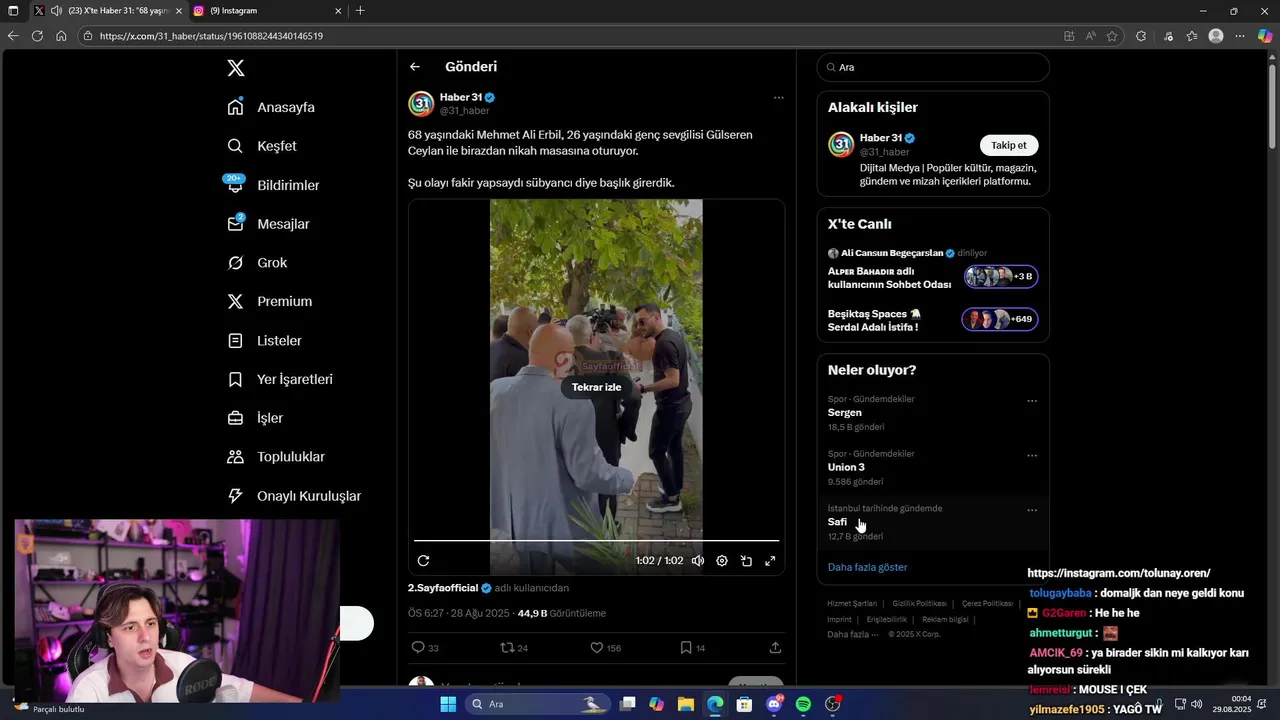Viewport: 1280px width, 720px height.
Task: Click the Onaylı Kuruluşlar lightning icon
Action: (x=235, y=496)
